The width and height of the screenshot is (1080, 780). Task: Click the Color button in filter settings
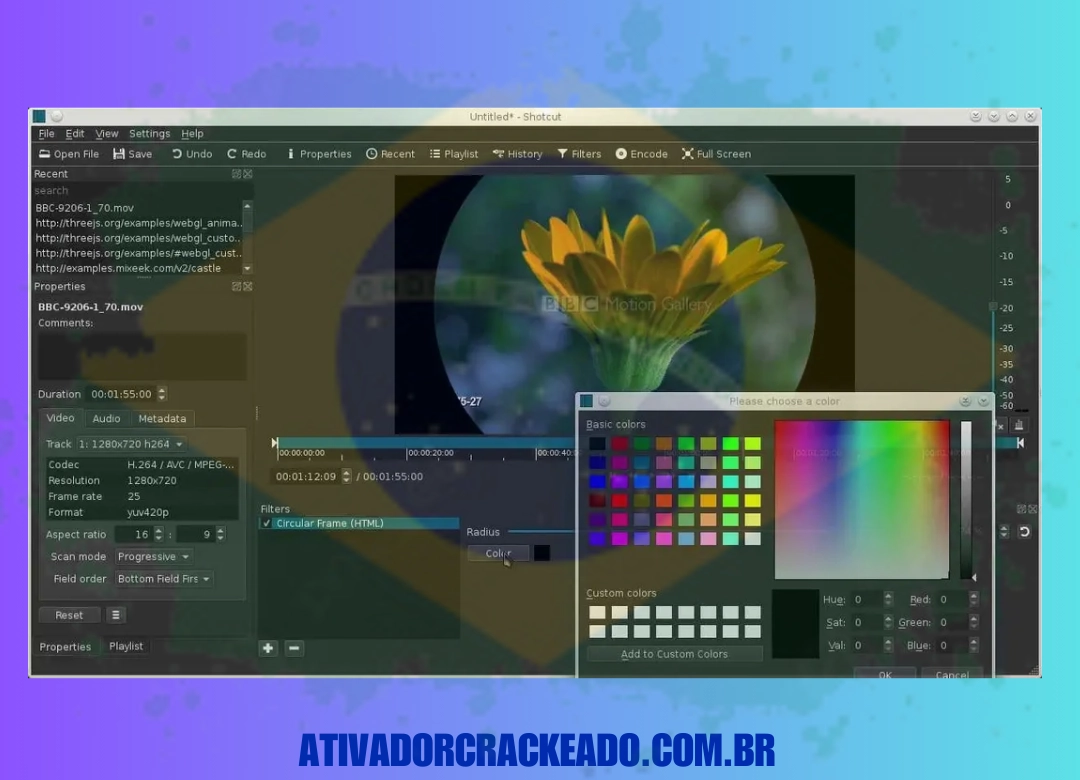[498, 553]
